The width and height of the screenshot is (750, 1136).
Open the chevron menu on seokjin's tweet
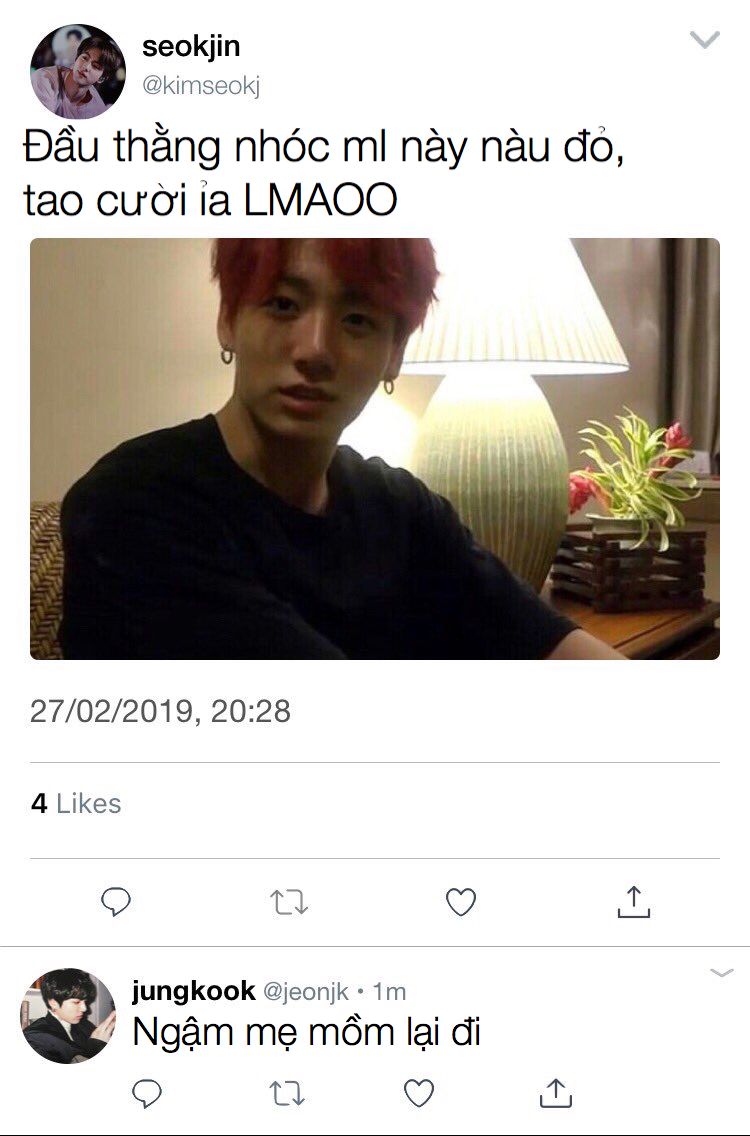click(x=704, y=40)
